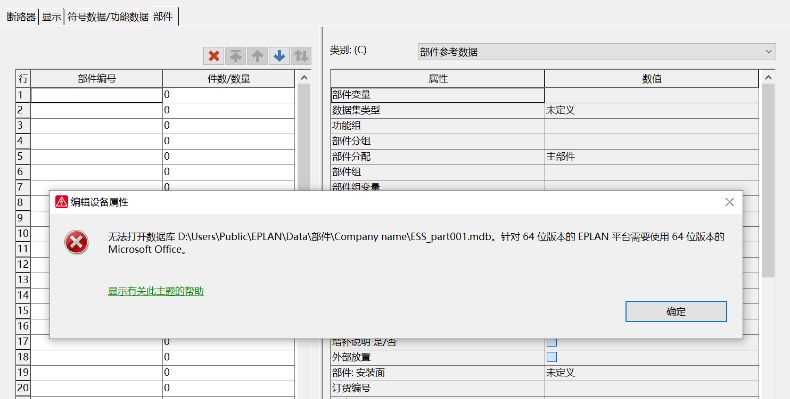
Task: Click the quantity cell in row 18
Action: 229,357
